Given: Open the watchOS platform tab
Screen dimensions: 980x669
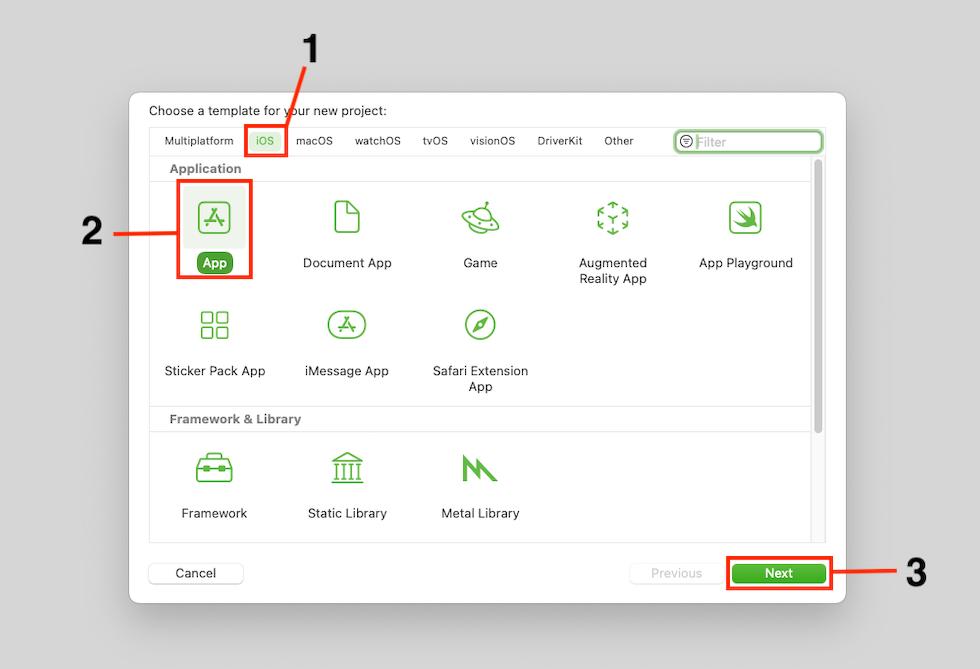Looking at the screenshot, I should coord(378,141).
